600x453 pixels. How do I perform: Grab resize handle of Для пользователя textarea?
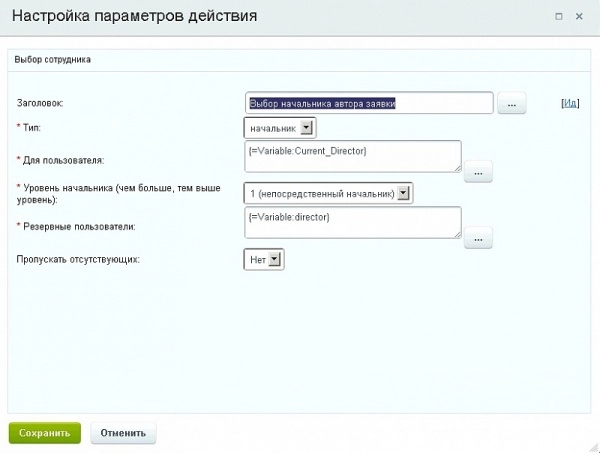tap(457, 168)
